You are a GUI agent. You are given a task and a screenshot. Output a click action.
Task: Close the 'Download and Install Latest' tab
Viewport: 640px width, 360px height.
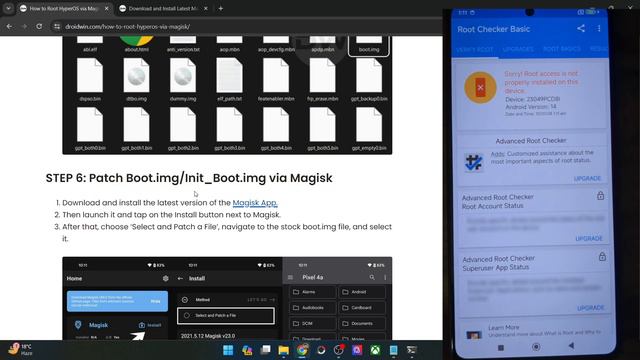click(x=206, y=9)
